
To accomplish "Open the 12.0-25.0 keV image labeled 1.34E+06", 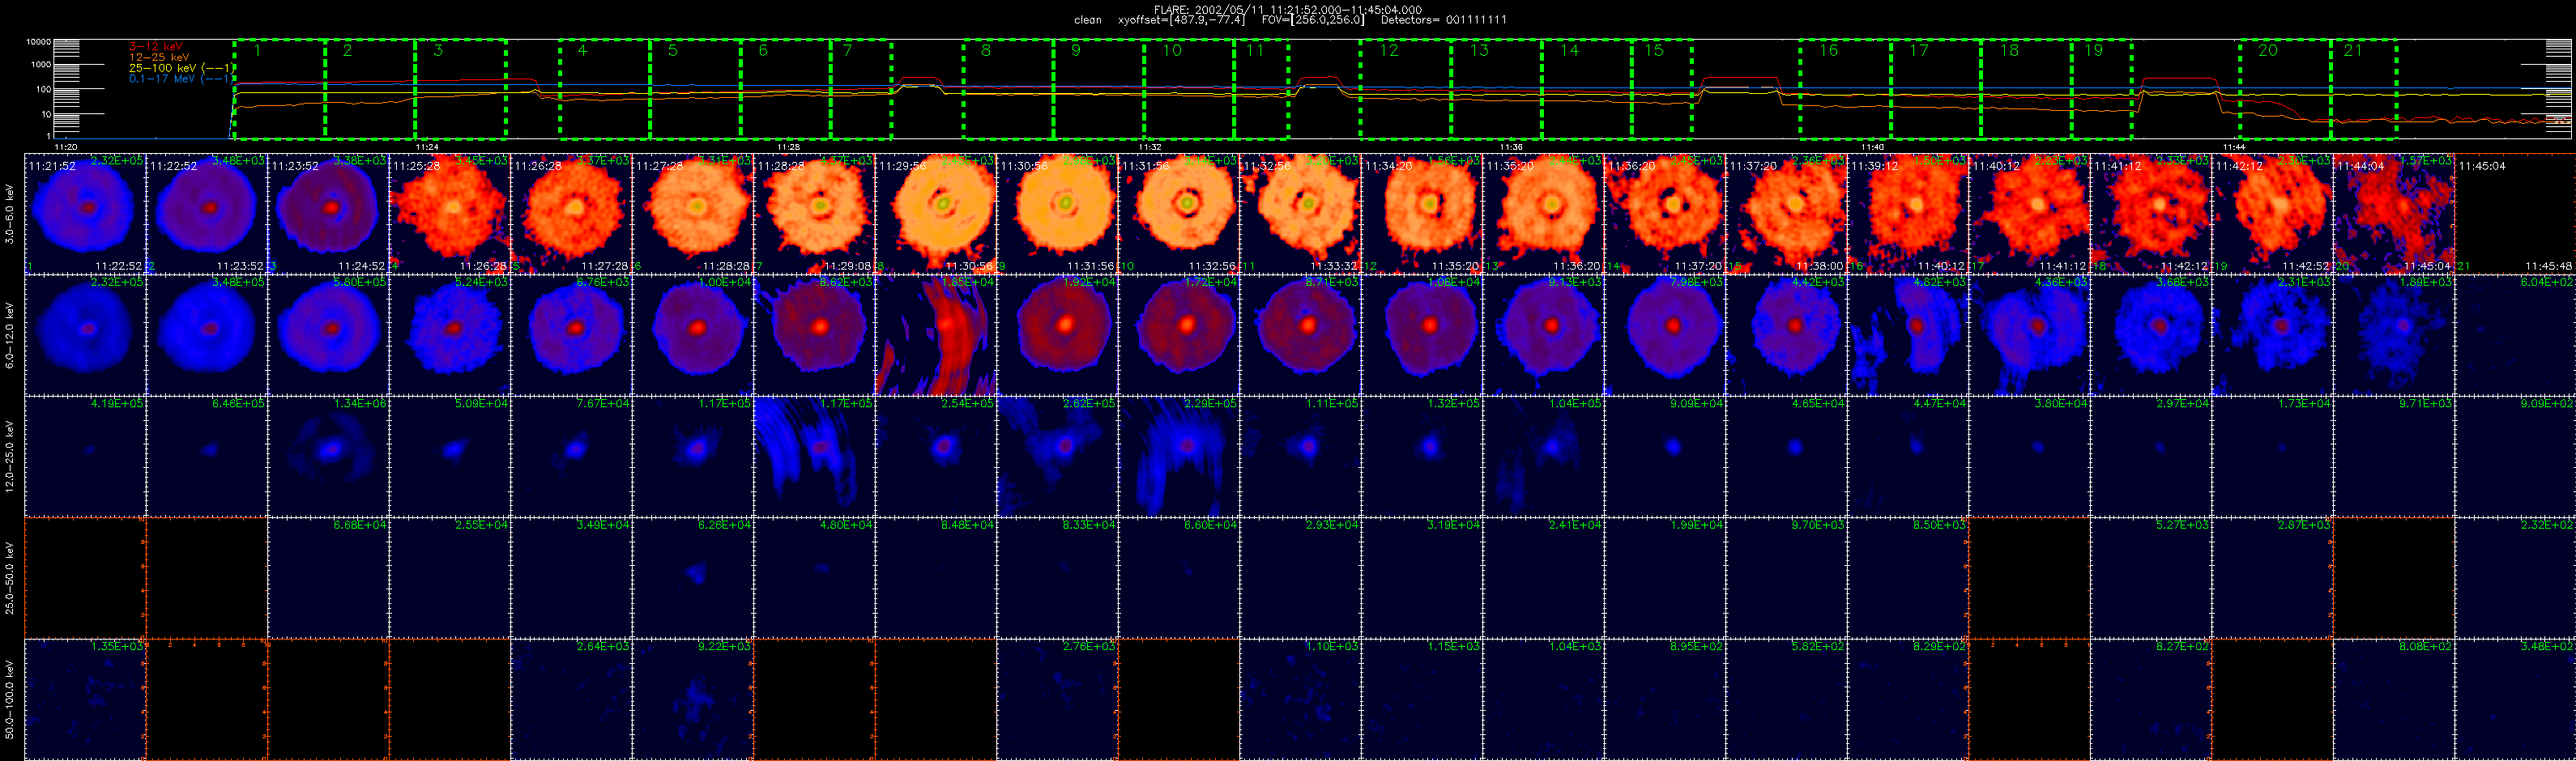I will coord(328,456).
